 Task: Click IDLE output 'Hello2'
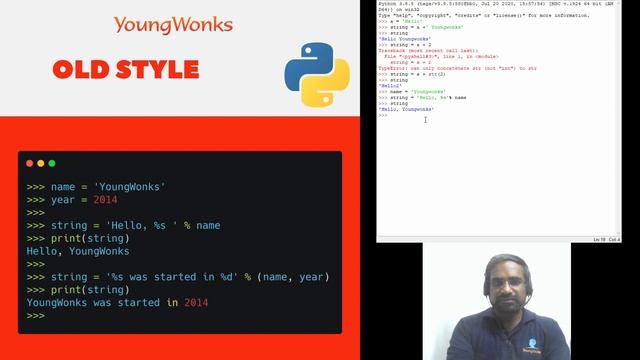tap(390, 86)
